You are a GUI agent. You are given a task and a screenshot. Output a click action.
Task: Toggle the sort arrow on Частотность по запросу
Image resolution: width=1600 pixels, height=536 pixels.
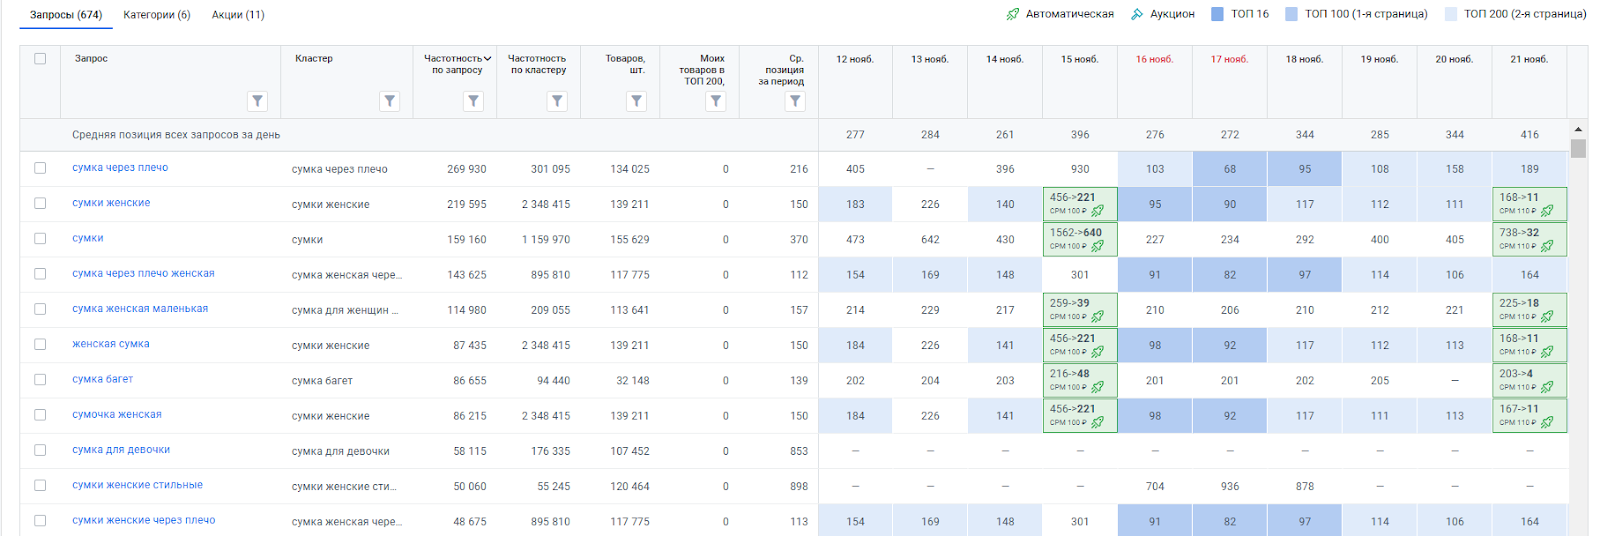pyautogui.click(x=488, y=59)
